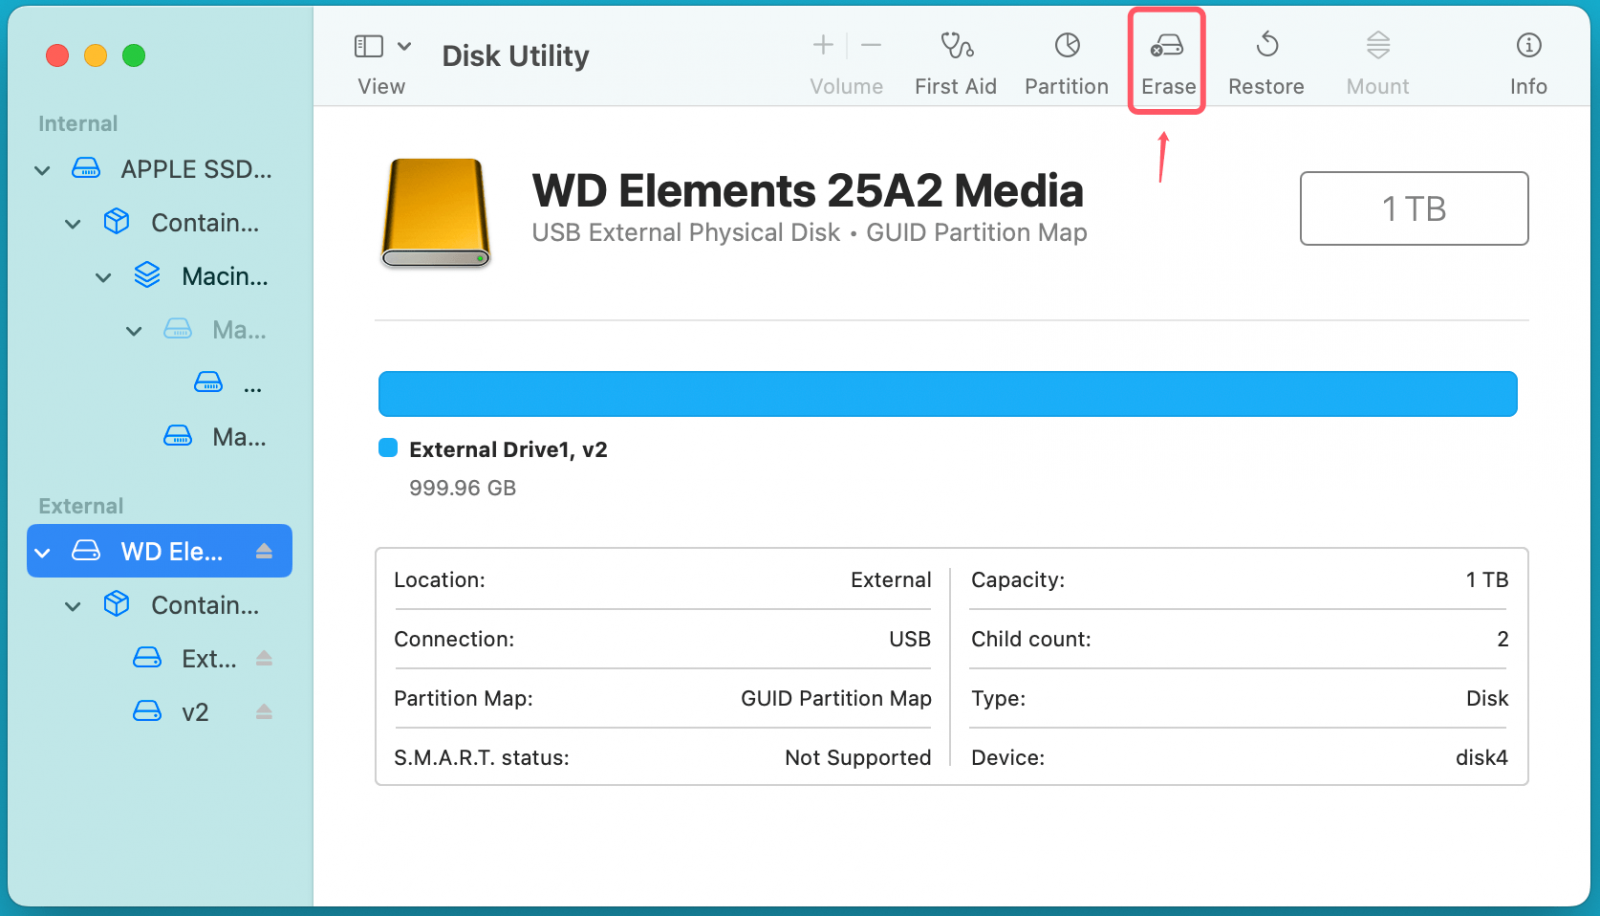
Task: Eject the v2 volume
Action: [264, 711]
